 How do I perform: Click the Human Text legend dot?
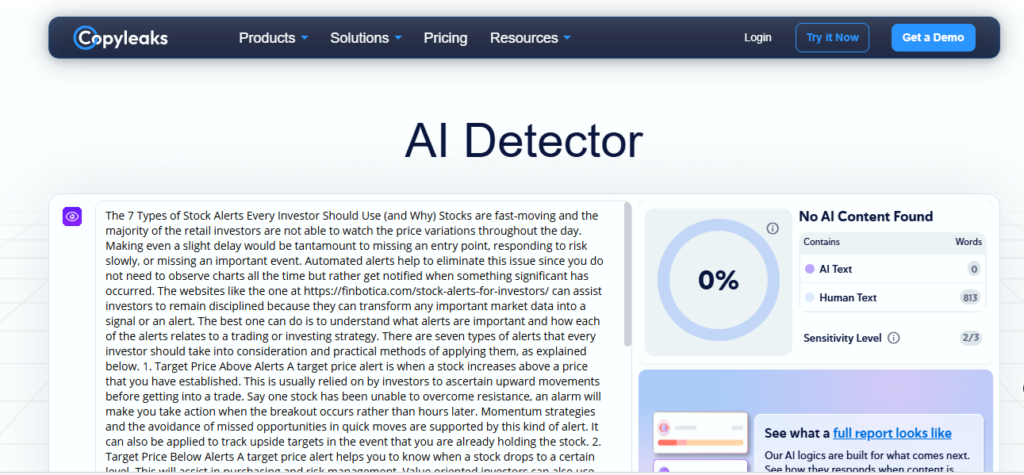pos(809,297)
